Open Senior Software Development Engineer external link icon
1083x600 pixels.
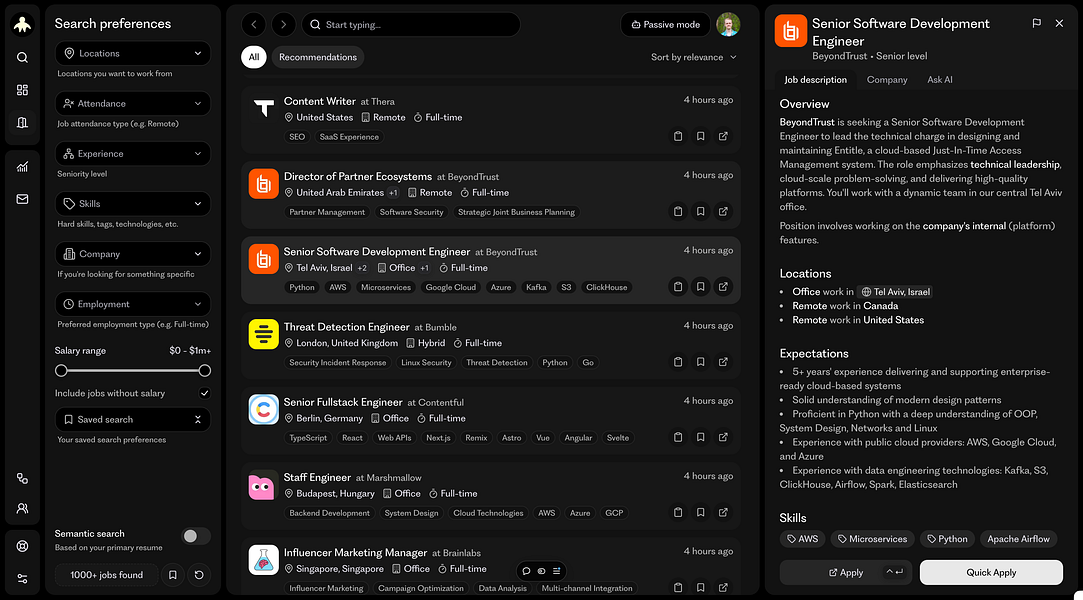point(723,287)
